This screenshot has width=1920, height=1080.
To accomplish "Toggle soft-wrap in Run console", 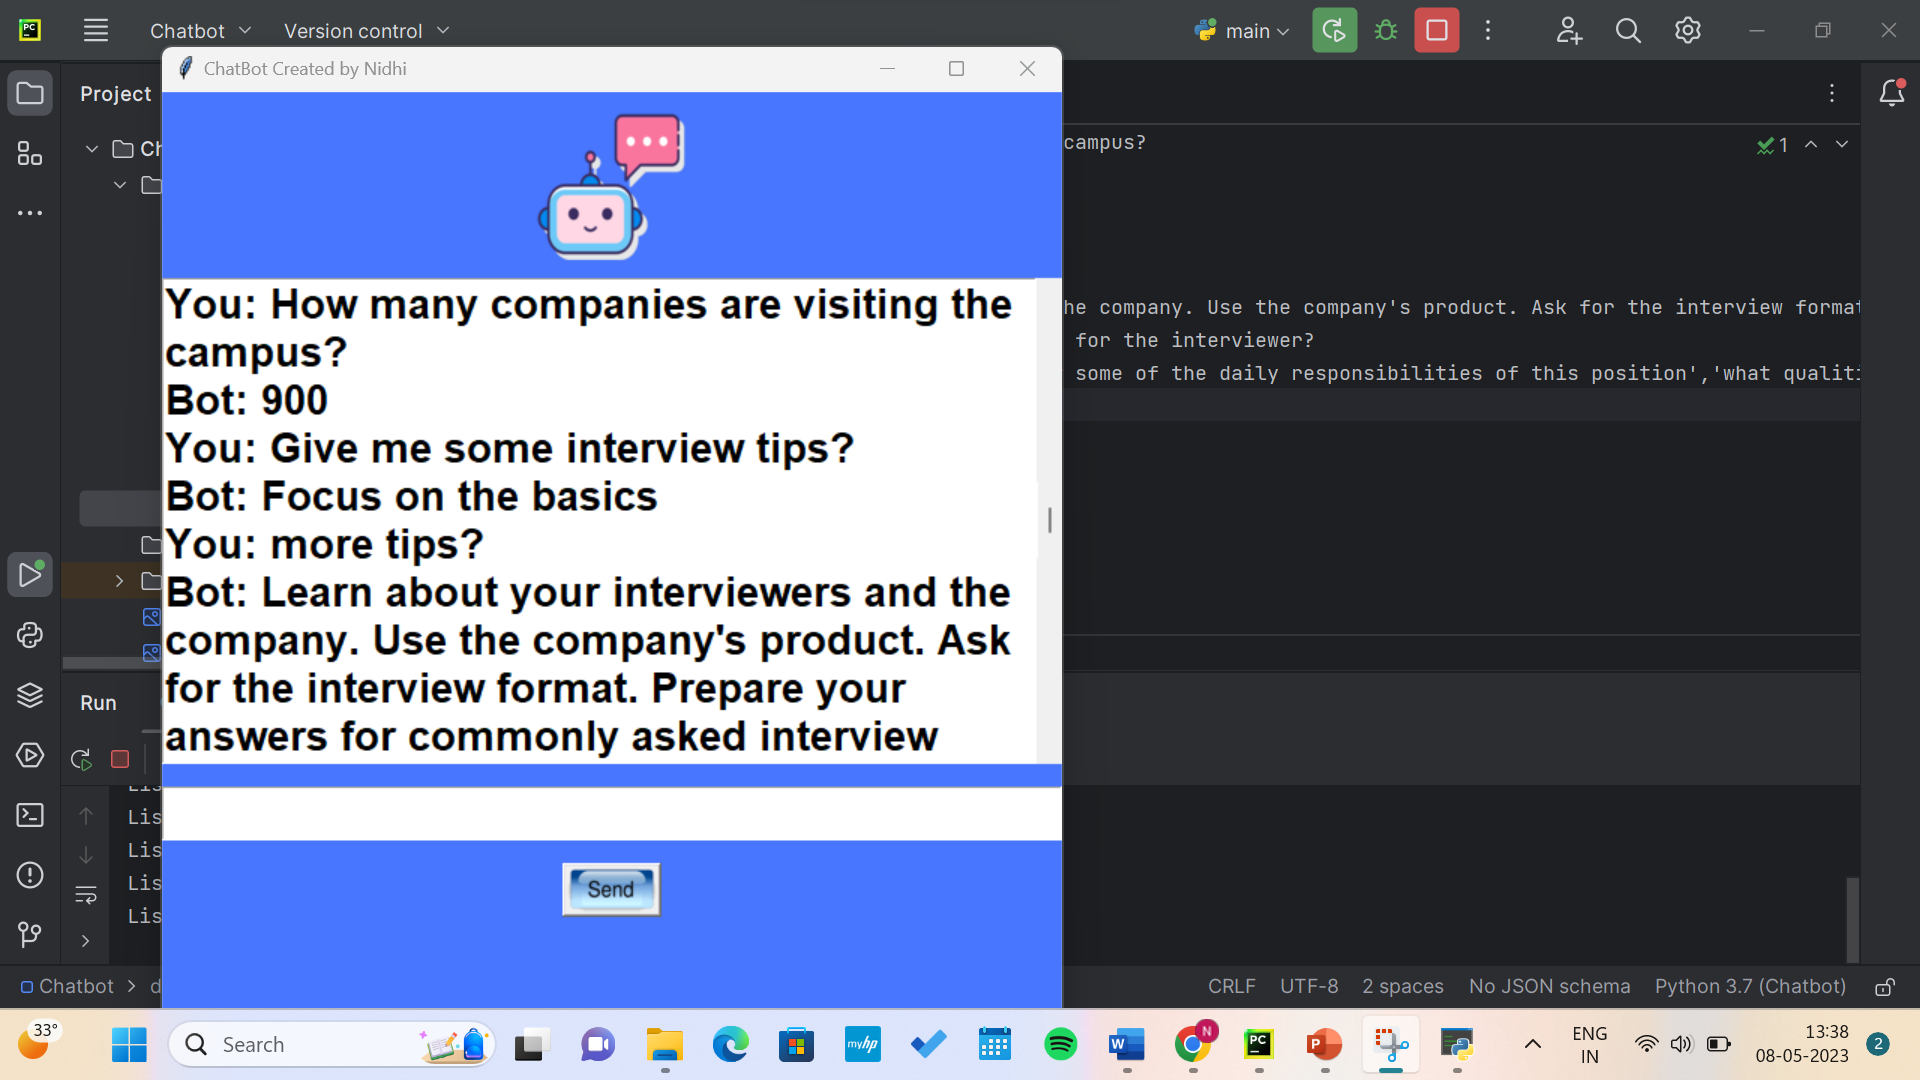I will pyautogui.click(x=86, y=895).
